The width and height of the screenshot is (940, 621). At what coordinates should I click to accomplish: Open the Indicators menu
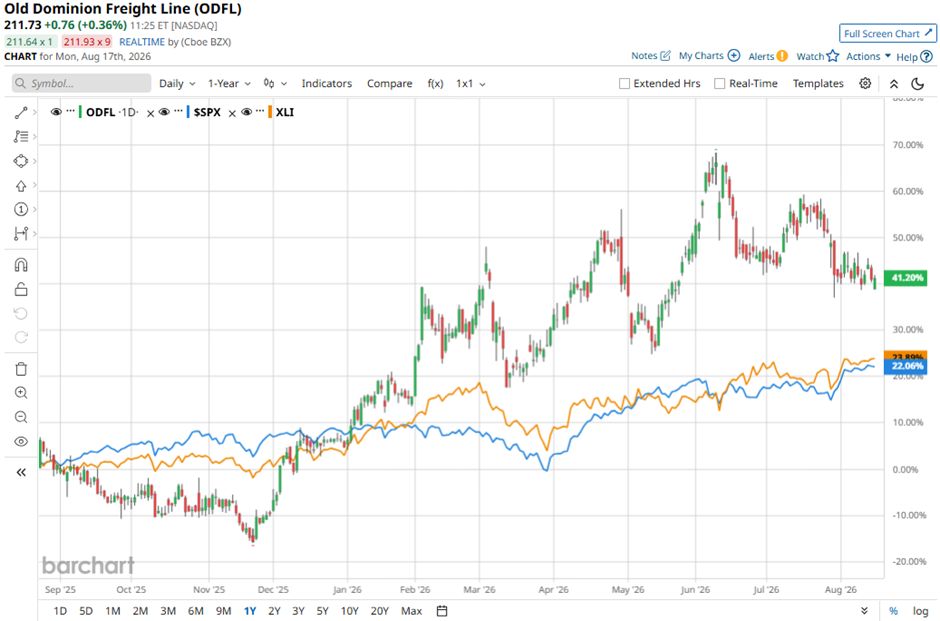327,83
